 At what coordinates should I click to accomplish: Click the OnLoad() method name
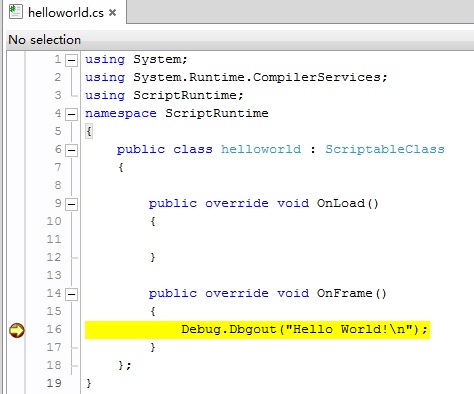tap(348, 203)
